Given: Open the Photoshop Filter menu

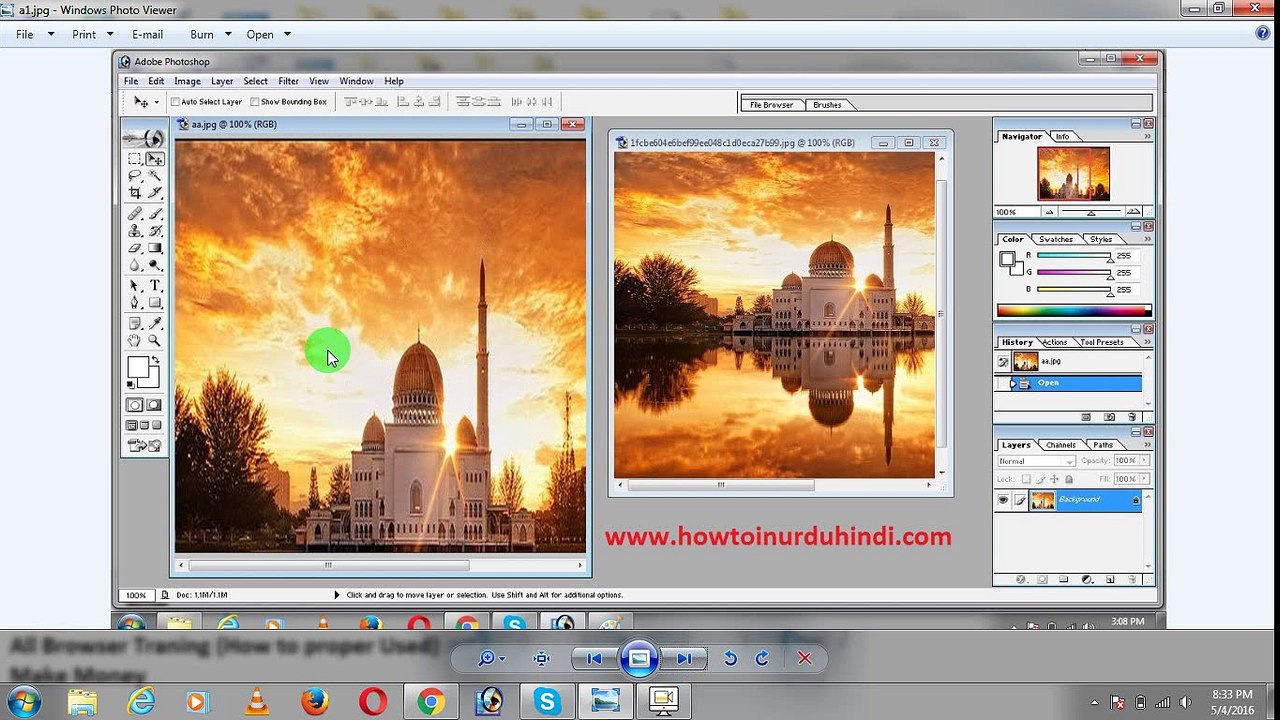Looking at the screenshot, I should click(x=289, y=81).
